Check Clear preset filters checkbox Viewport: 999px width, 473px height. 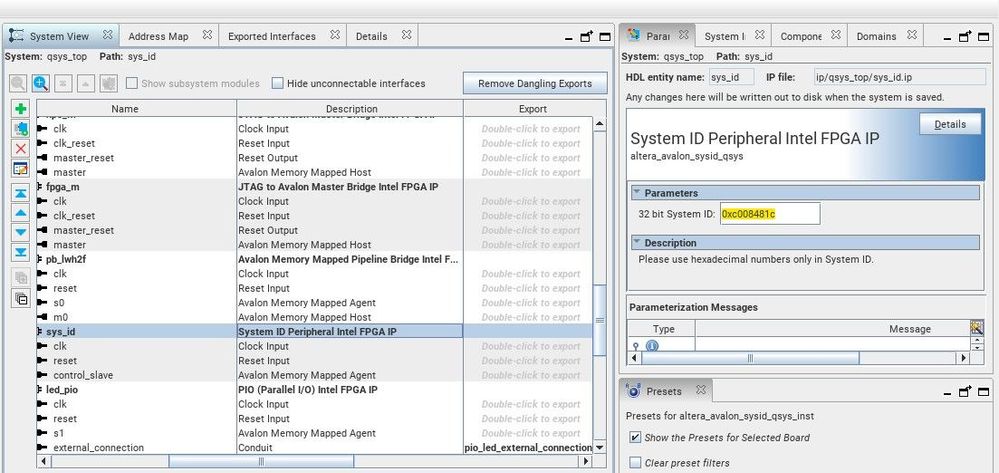coord(635,463)
